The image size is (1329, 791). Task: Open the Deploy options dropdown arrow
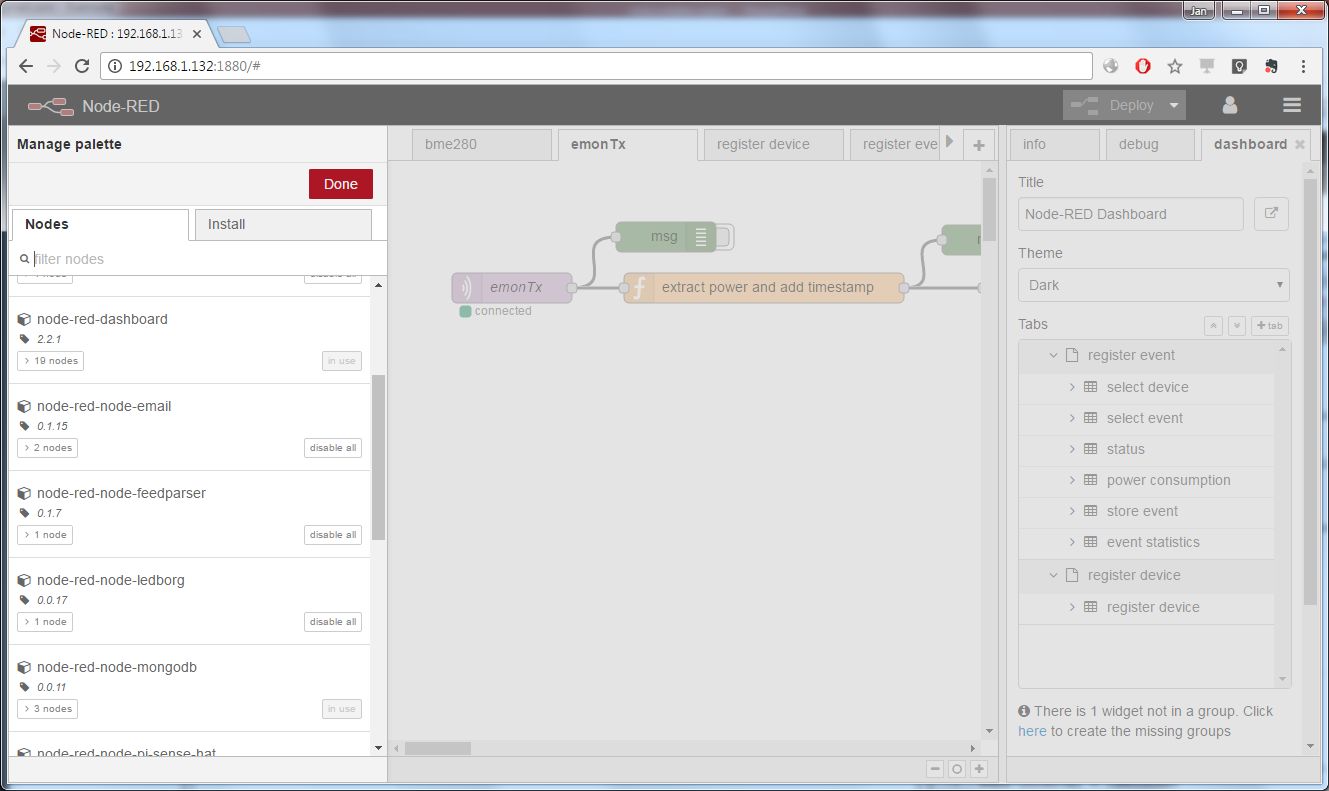tap(1174, 105)
